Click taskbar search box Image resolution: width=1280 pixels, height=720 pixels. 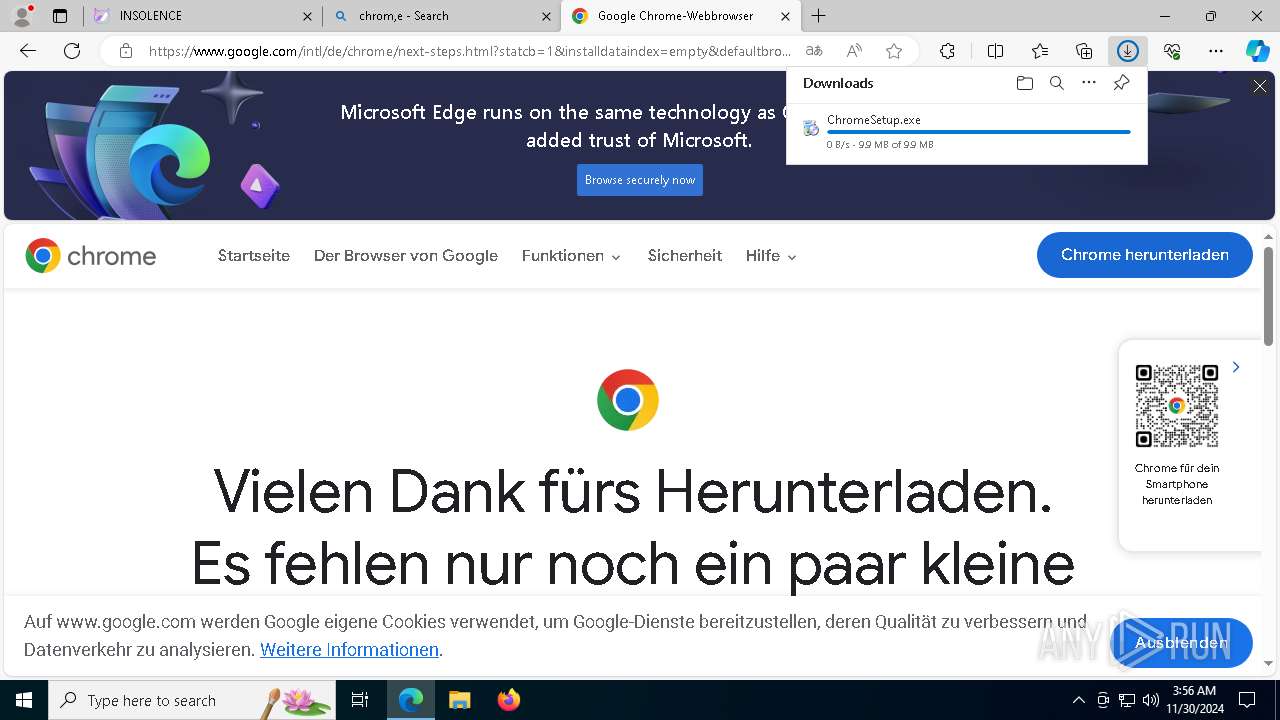coord(192,700)
